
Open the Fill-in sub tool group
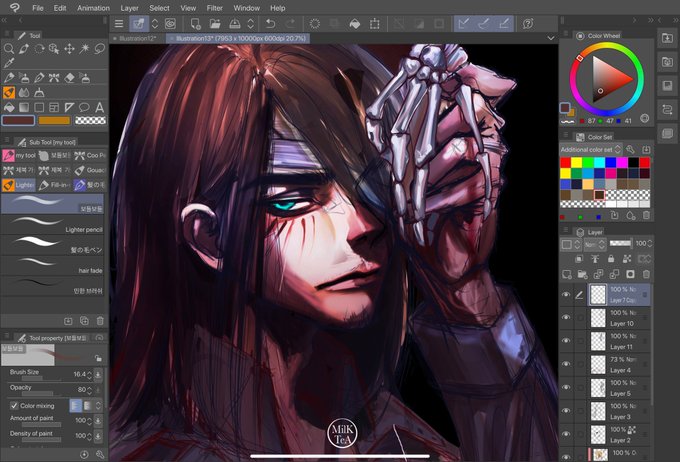point(54,185)
